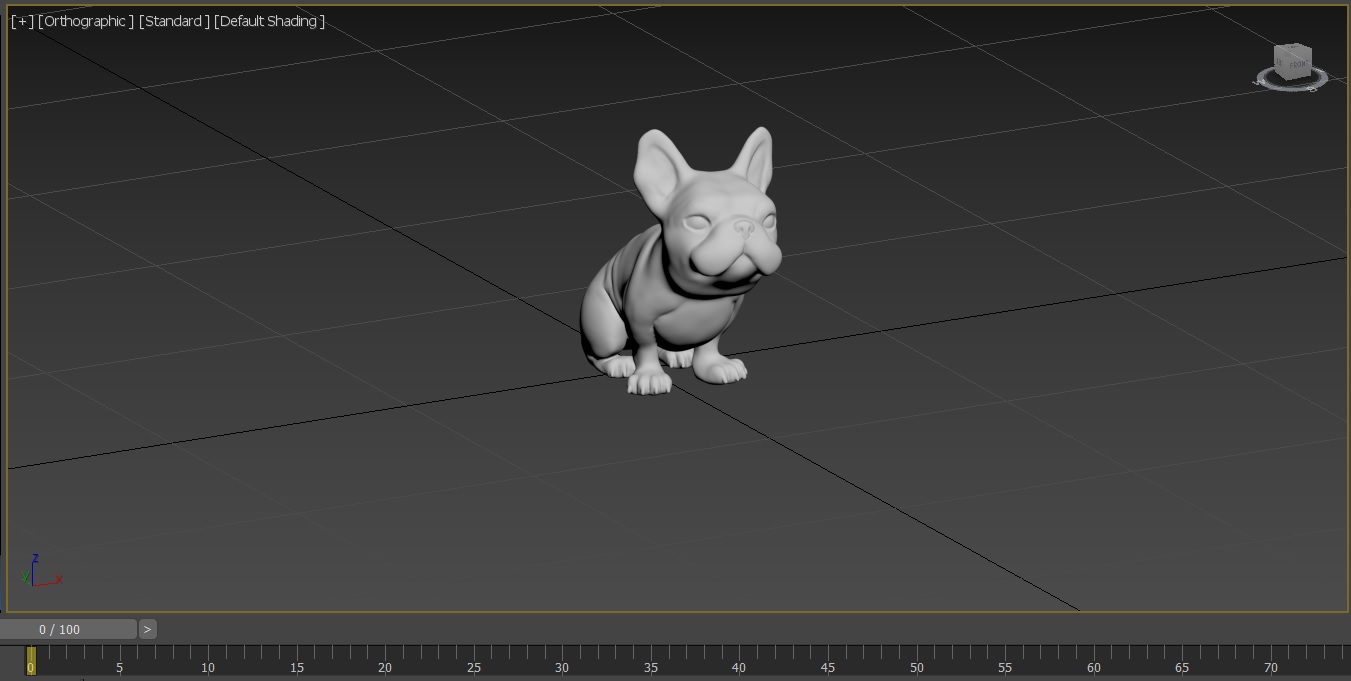Open the Orthographic point-of-view viewport menu
1351x681 pixels.
[86, 21]
